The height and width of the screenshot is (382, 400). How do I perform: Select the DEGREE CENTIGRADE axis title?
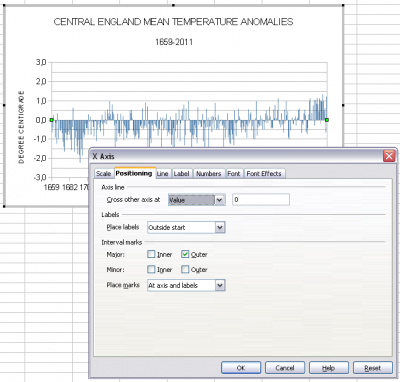pos(21,127)
